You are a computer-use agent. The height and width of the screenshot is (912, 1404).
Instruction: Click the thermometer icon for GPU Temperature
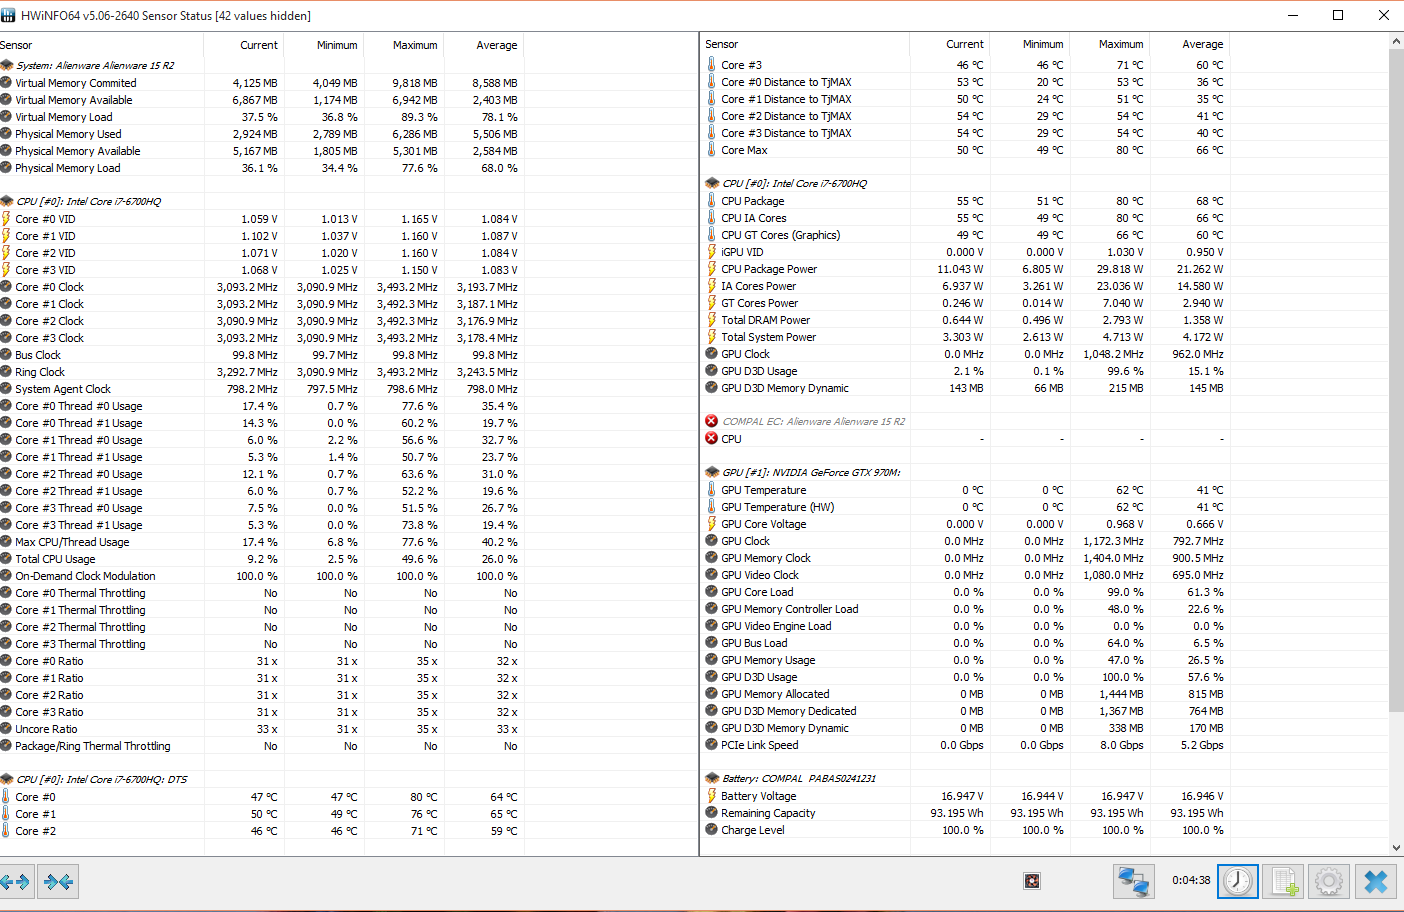pyautogui.click(x=712, y=490)
